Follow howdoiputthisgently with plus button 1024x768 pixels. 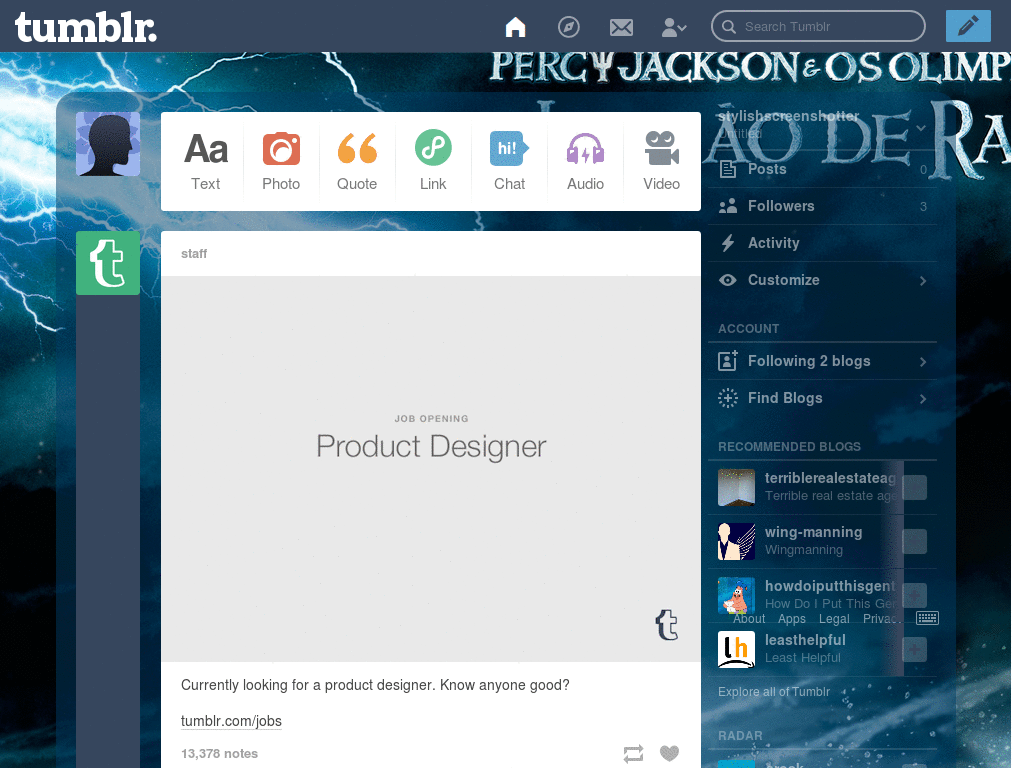pyautogui.click(x=914, y=596)
